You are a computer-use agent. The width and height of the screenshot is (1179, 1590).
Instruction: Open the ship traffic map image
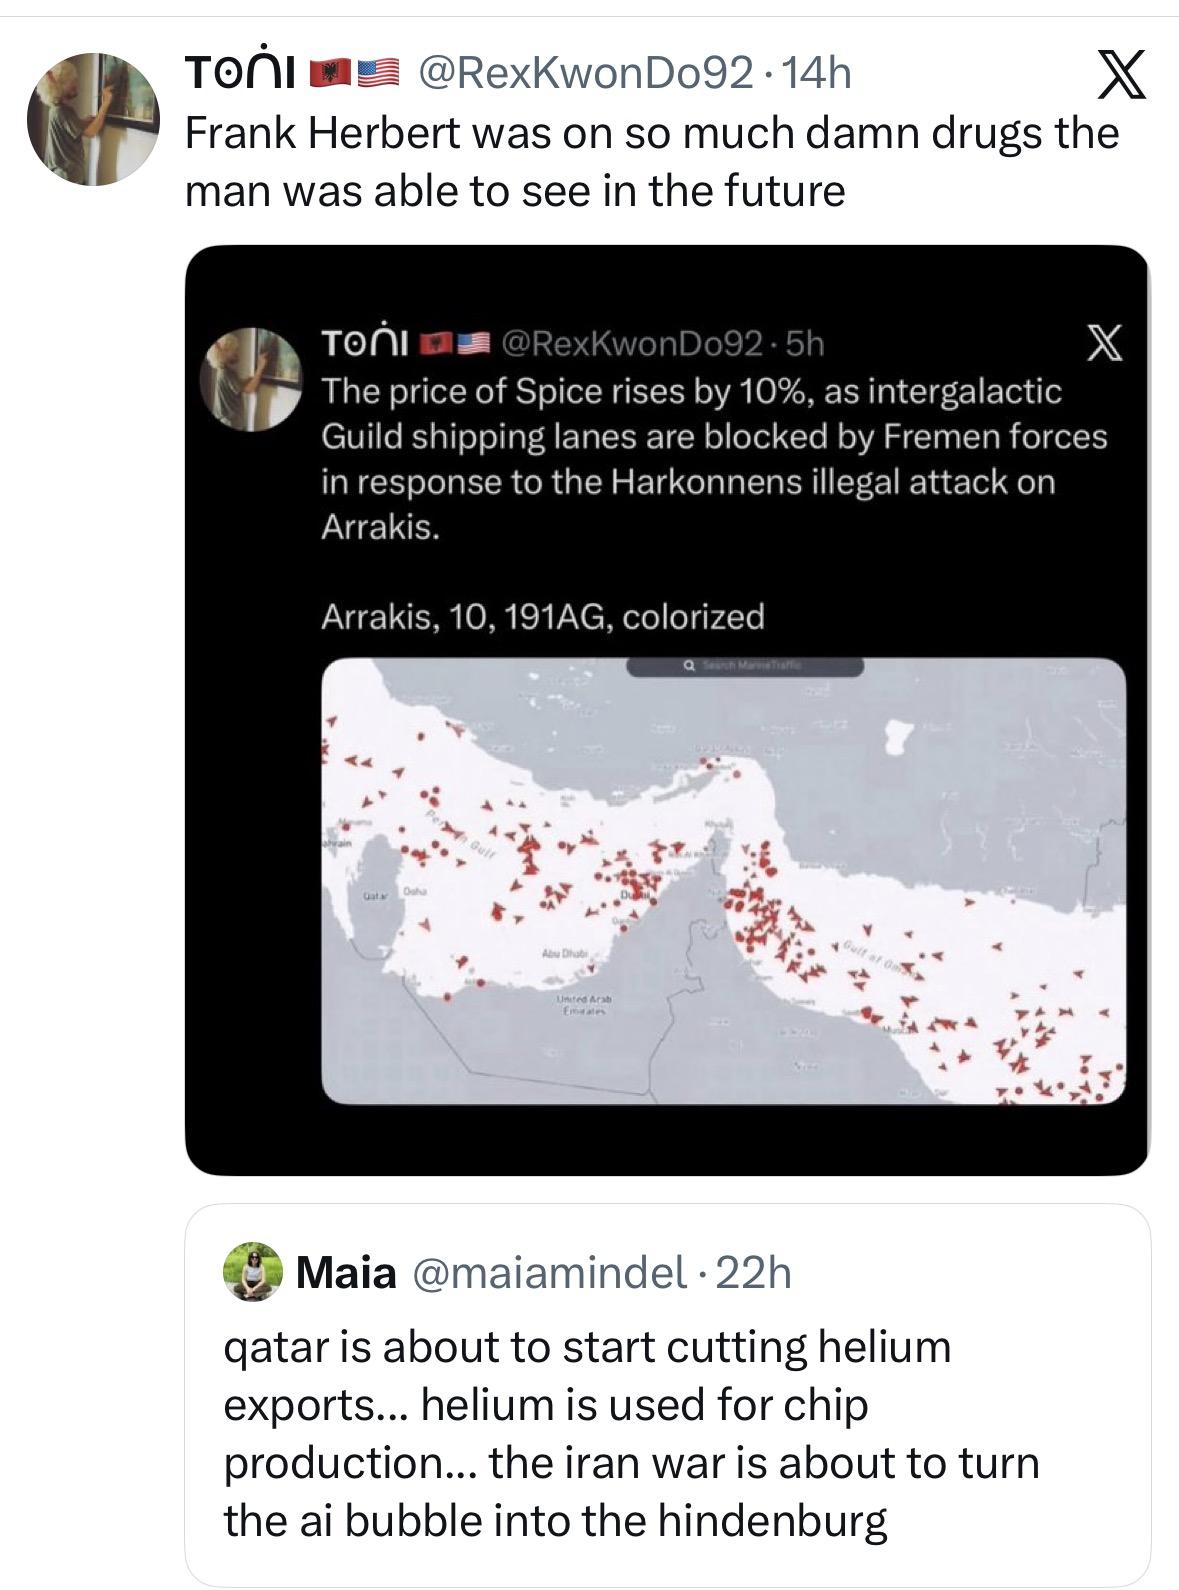[723, 880]
